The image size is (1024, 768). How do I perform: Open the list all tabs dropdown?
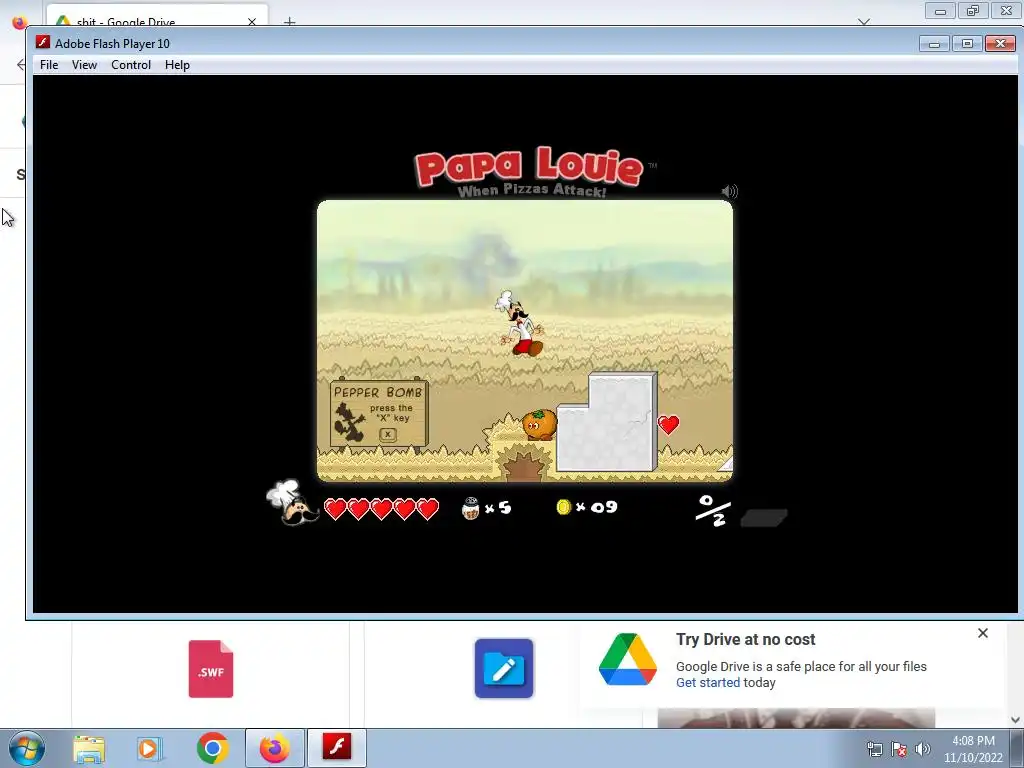click(x=864, y=22)
